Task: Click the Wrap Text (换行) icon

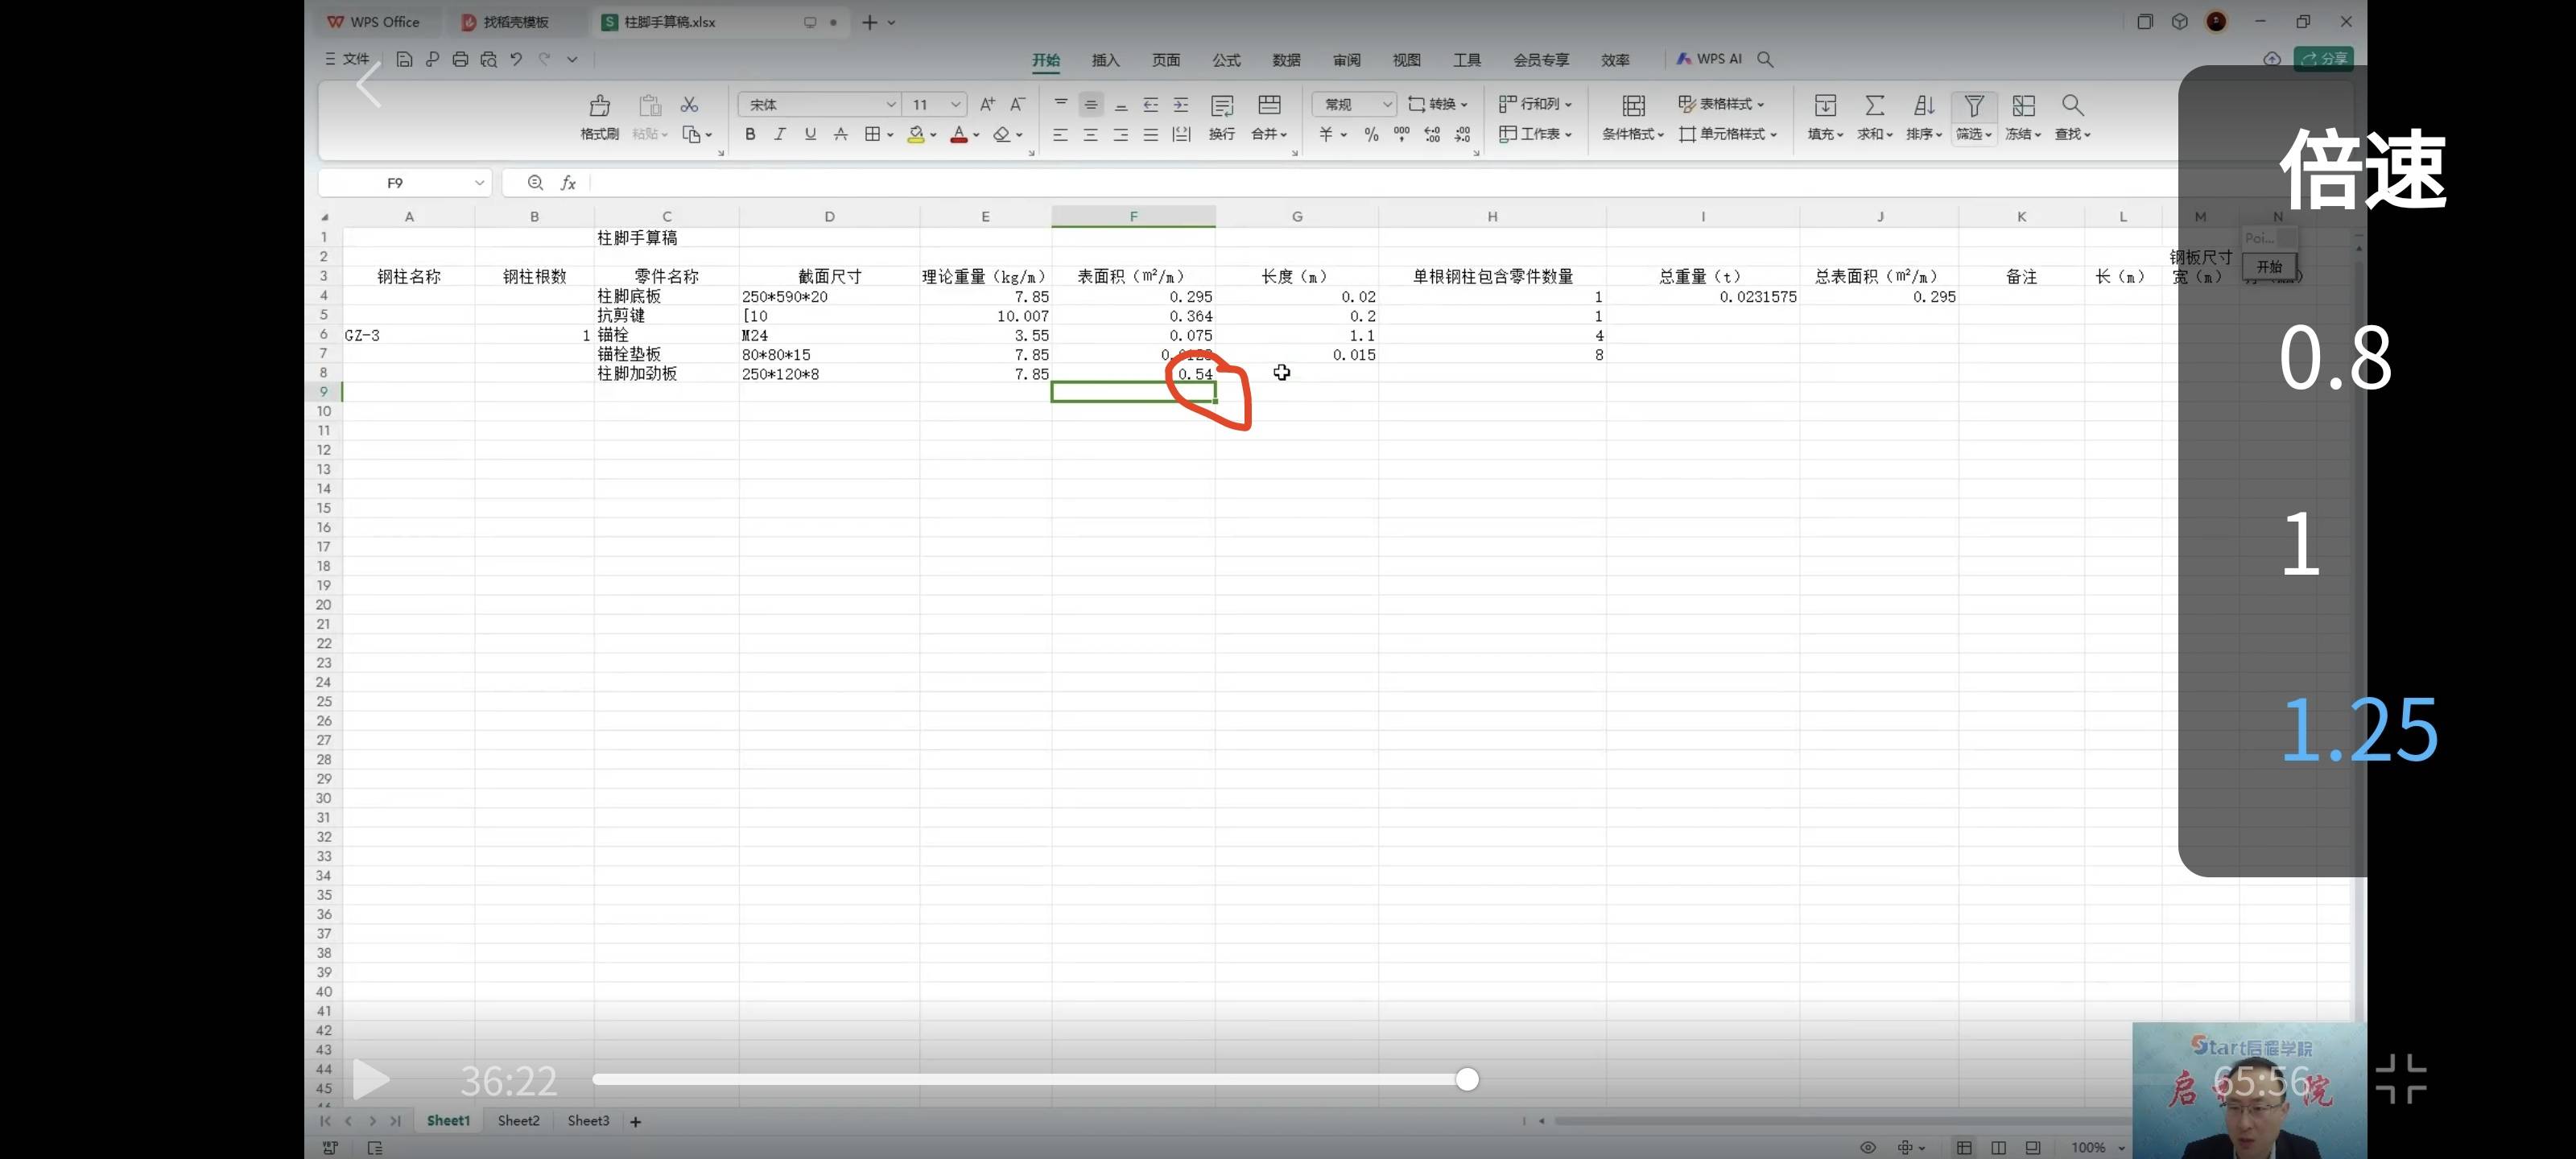Action: (1222, 106)
